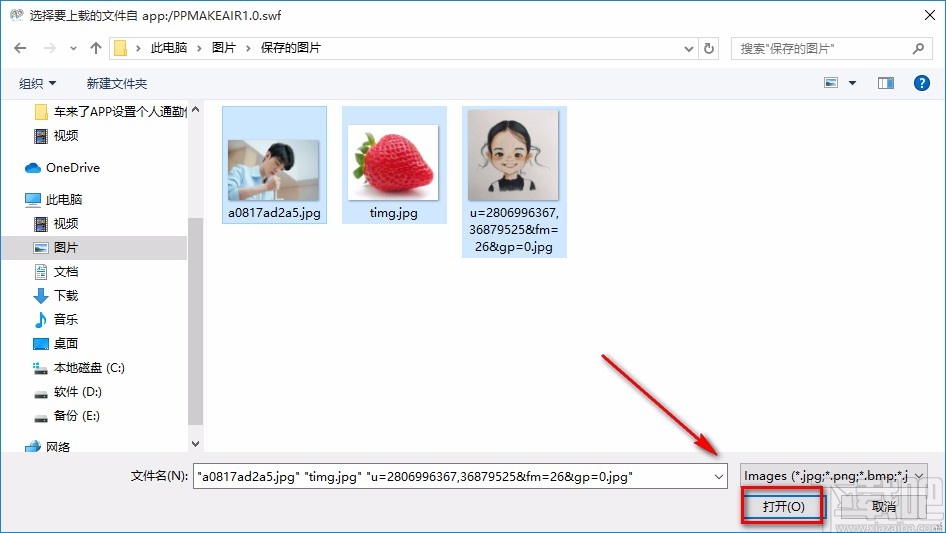Viewport: 946px width, 533px height.
Task: Select 图片 in the sidebar
Action: [94, 247]
